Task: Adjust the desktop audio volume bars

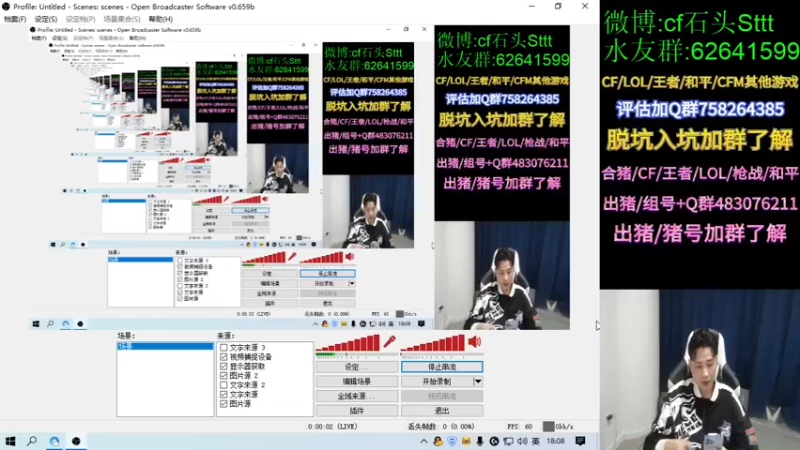Action: point(433,343)
